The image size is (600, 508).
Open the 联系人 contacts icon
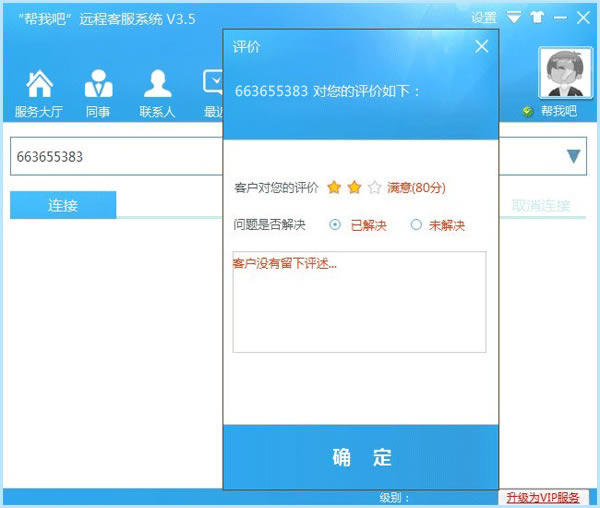point(157,93)
